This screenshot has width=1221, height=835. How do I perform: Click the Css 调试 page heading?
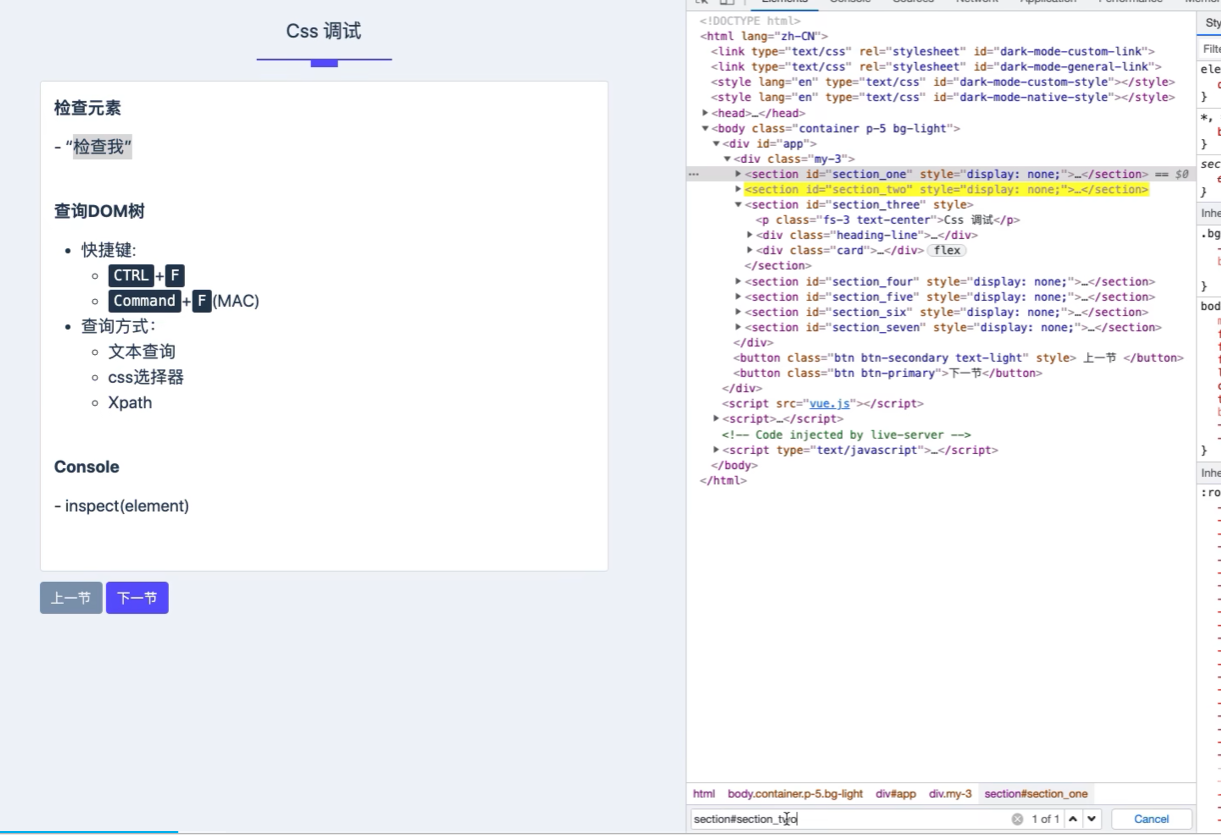(x=324, y=32)
